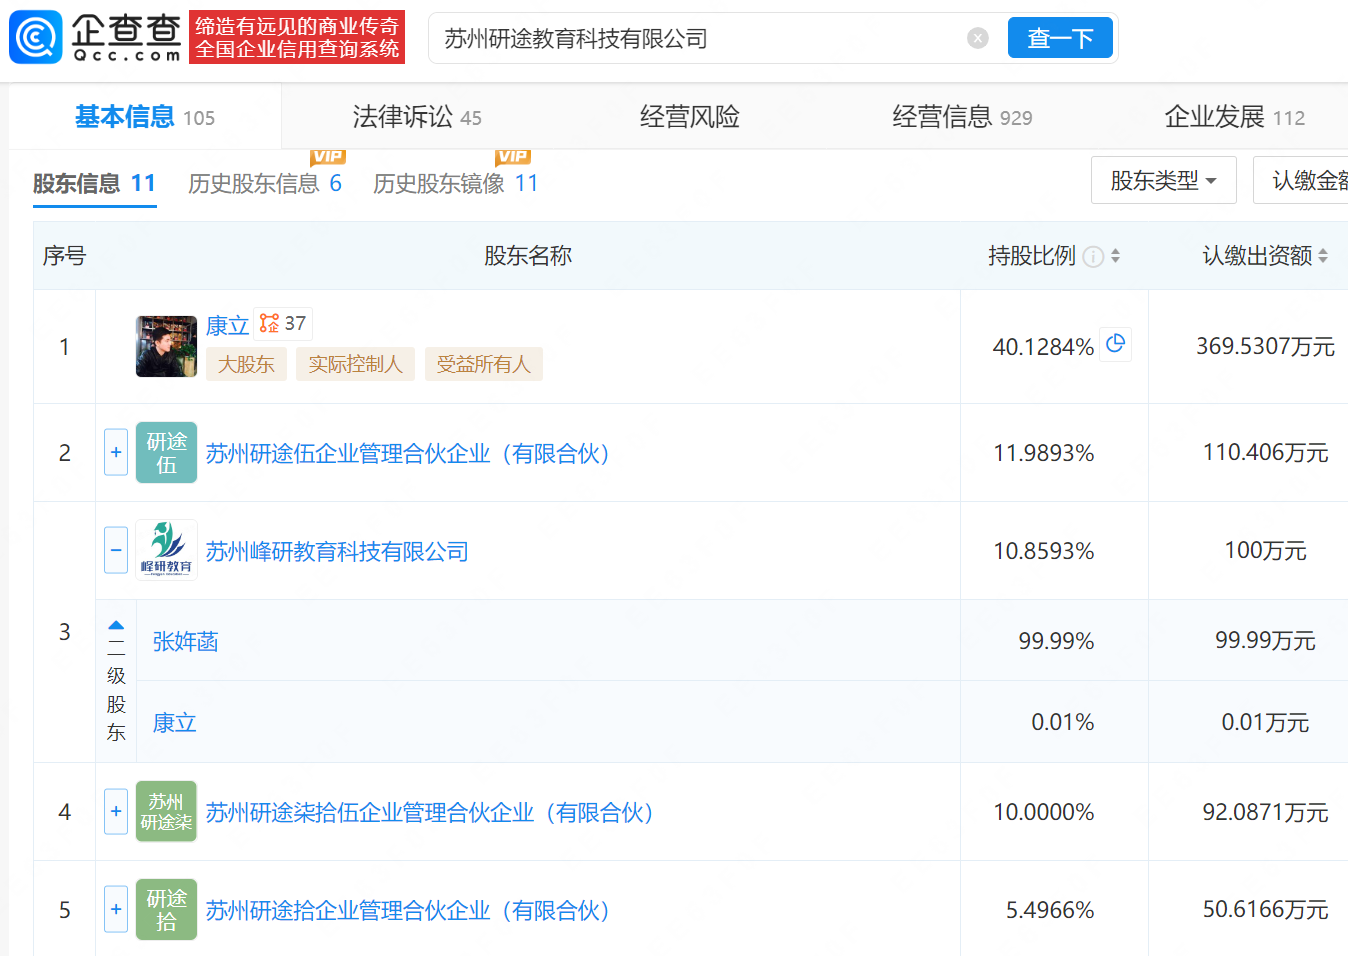Click the 苏州研途柒 company logo
Viewport: 1348px width, 956px height.
tap(166, 811)
